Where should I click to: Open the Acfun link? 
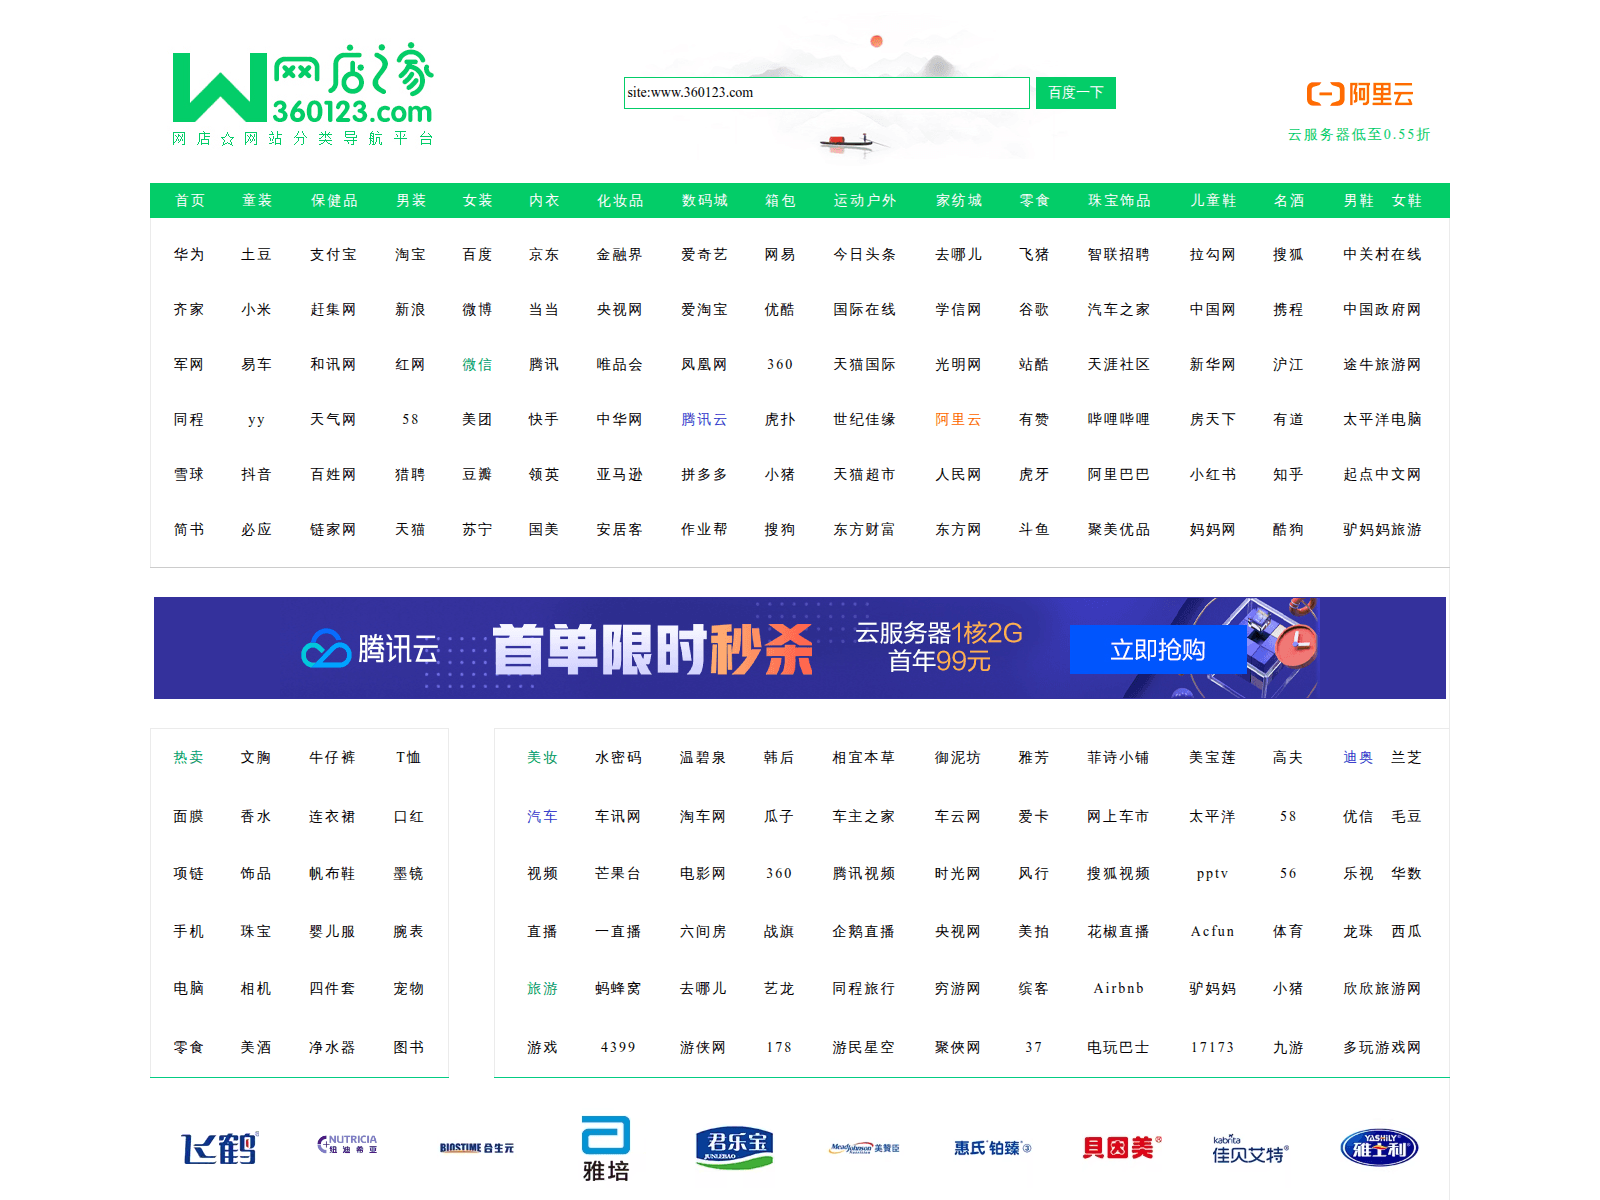[x=1212, y=931]
